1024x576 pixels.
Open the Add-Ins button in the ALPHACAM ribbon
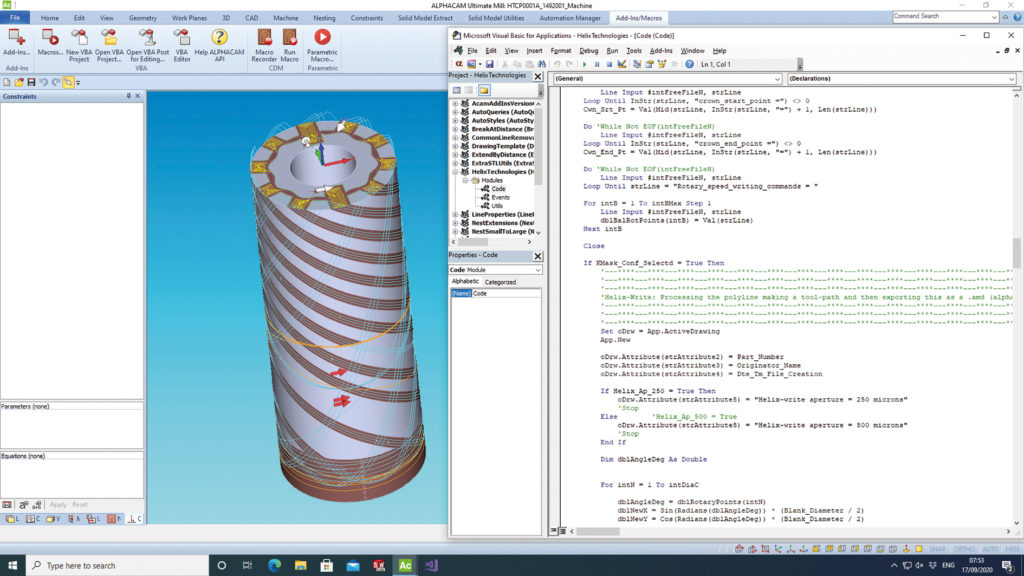(16, 42)
